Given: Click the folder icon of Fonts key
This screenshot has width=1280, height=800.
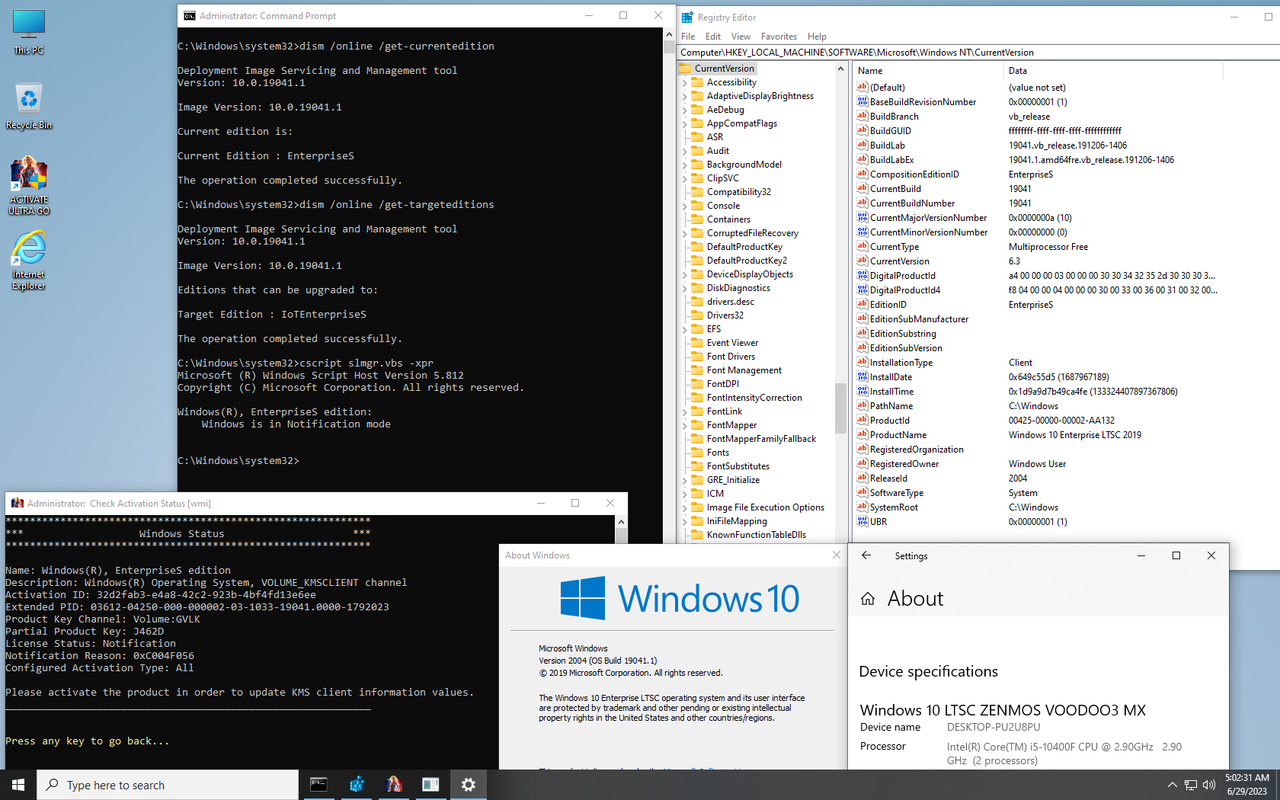Looking at the screenshot, I should [697, 452].
